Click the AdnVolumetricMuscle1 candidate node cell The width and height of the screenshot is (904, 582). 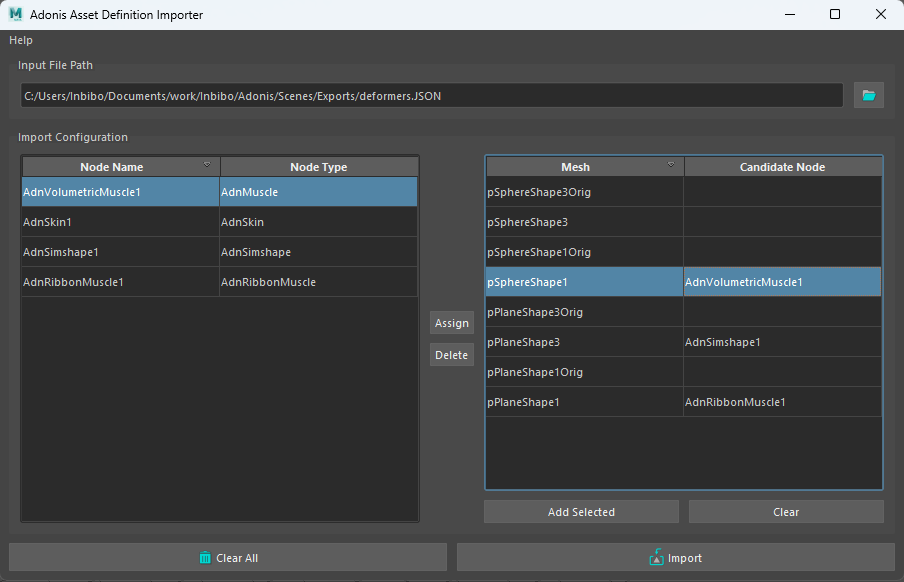(x=782, y=282)
